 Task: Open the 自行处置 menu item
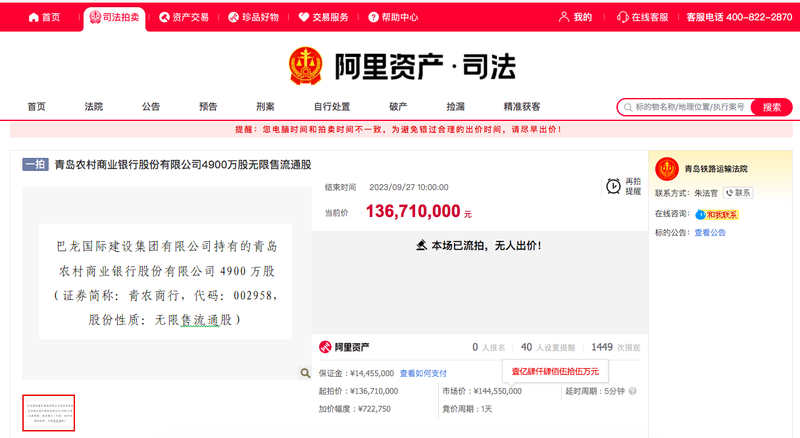pos(331,107)
